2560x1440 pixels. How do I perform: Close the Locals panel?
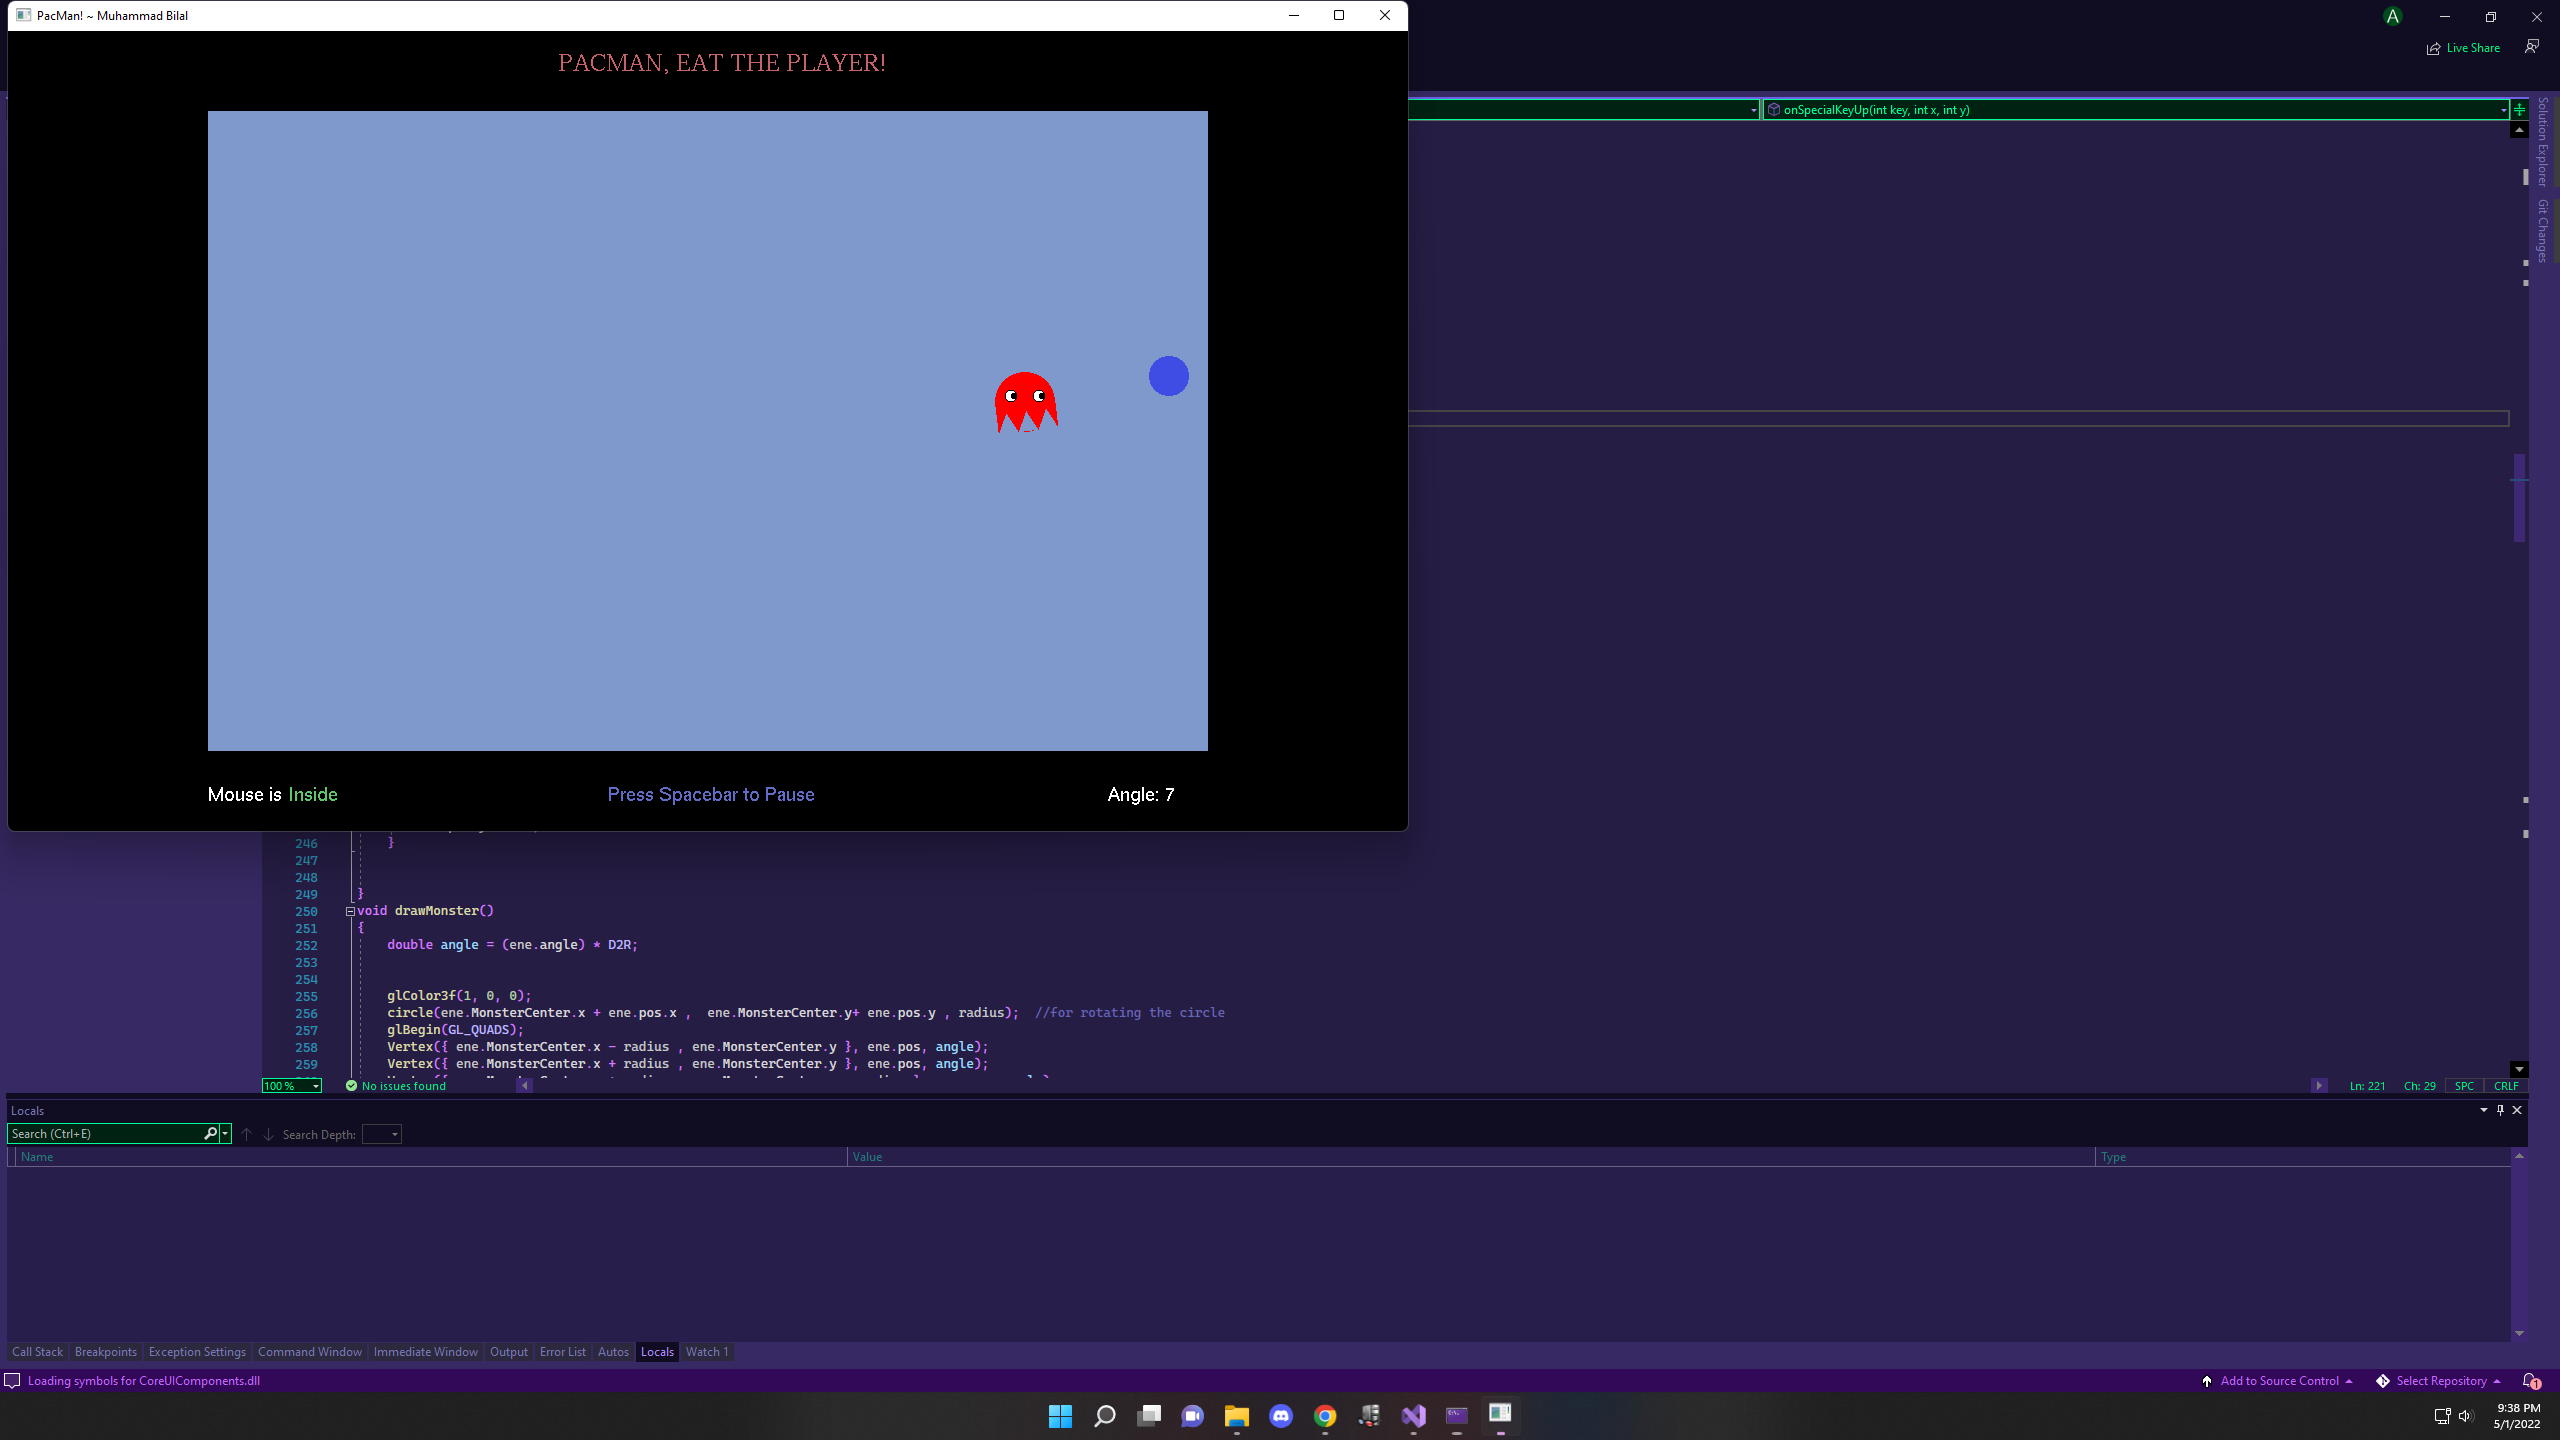click(x=2517, y=1110)
